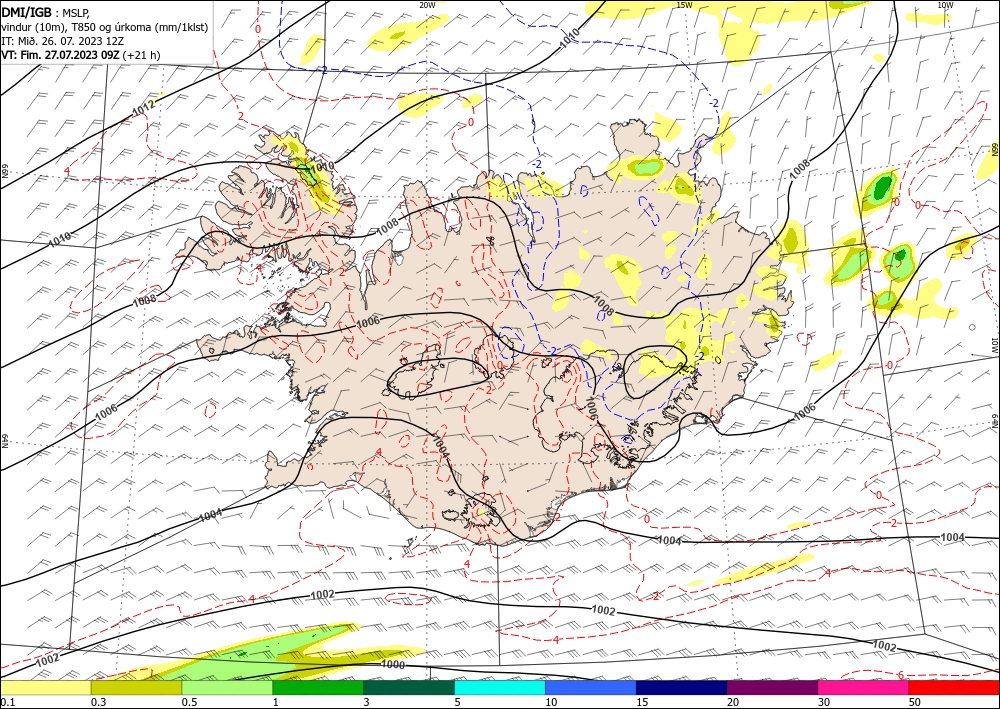Pick the blue 10–15 legend swatch
1000x709 pixels.
[x=591, y=688]
